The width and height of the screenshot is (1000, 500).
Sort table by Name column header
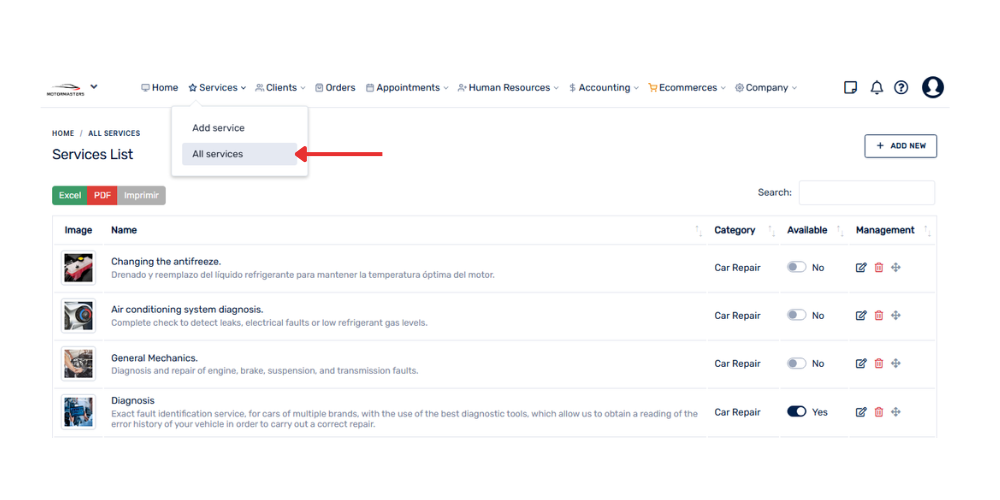[124, 230]
